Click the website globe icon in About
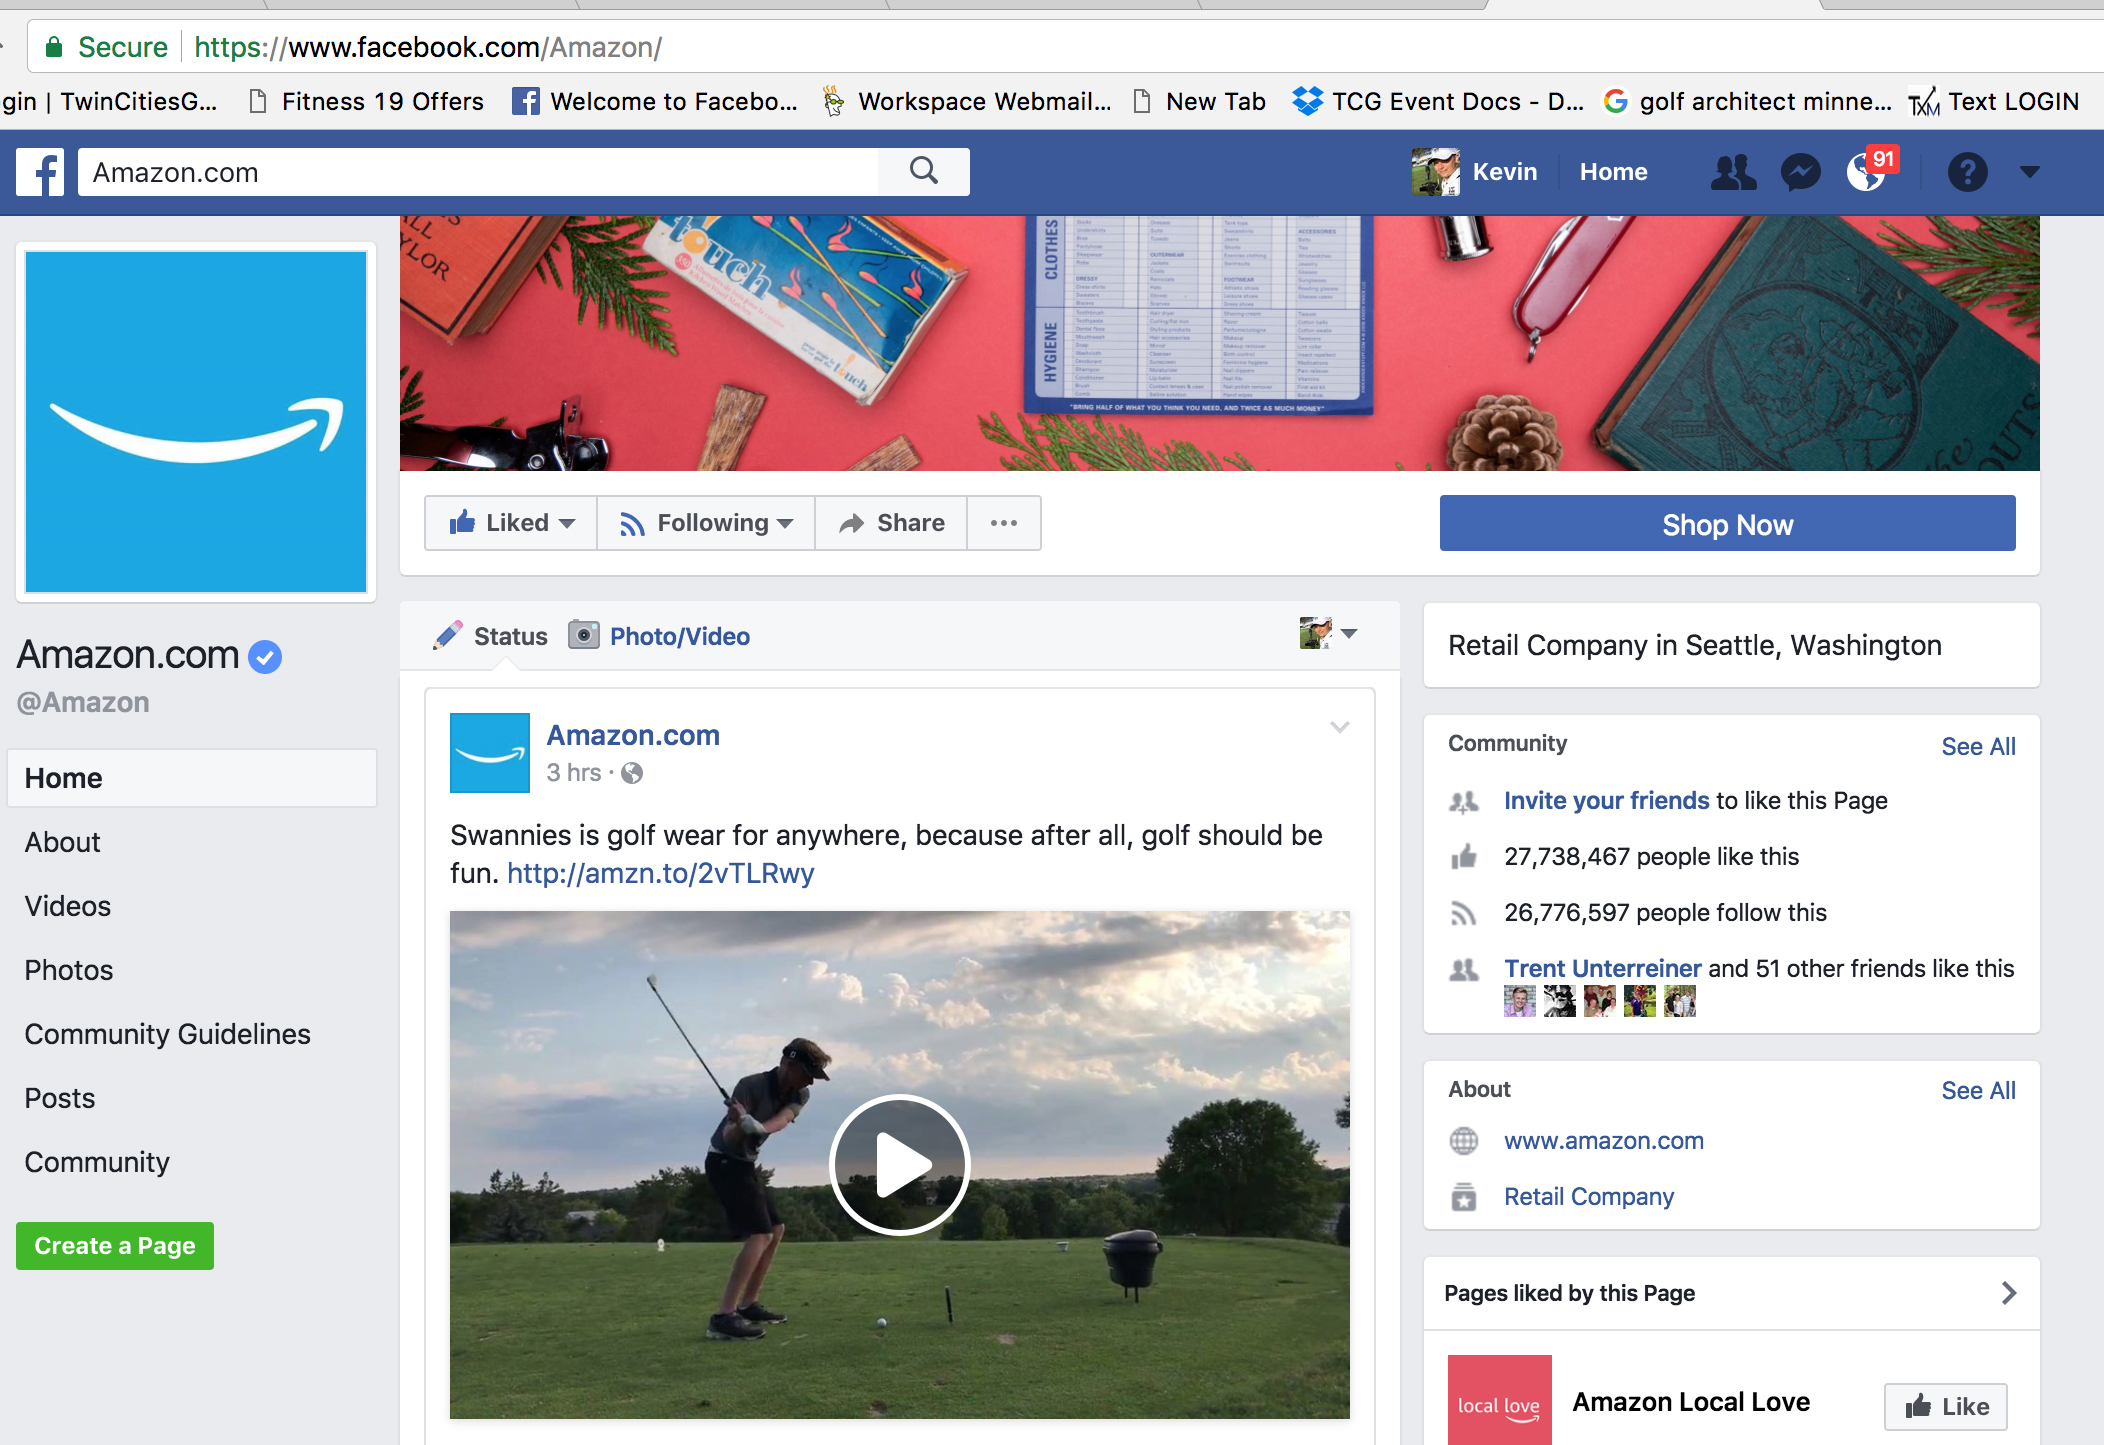 click(x=1464, y=1141)
